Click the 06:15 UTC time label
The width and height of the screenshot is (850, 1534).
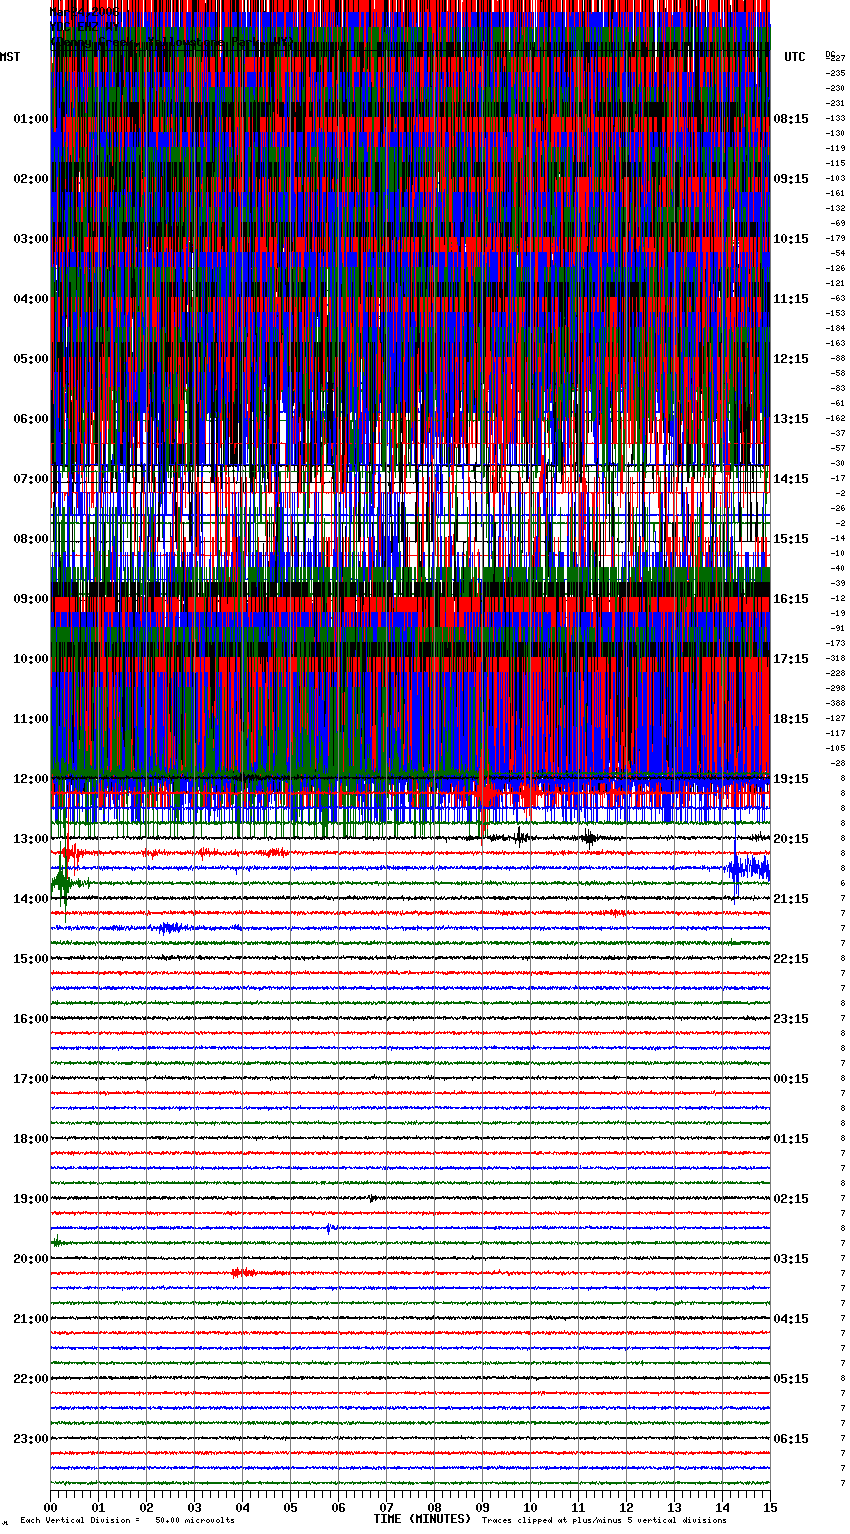791,1439
